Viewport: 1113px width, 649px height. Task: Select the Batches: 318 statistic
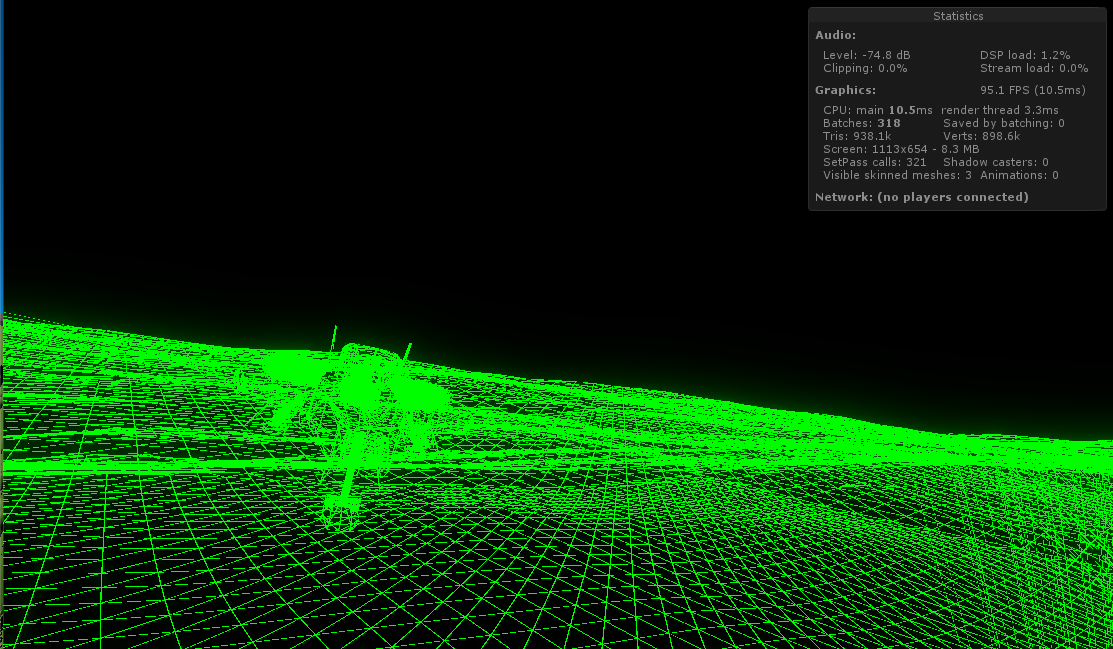[x=862, y=123]
